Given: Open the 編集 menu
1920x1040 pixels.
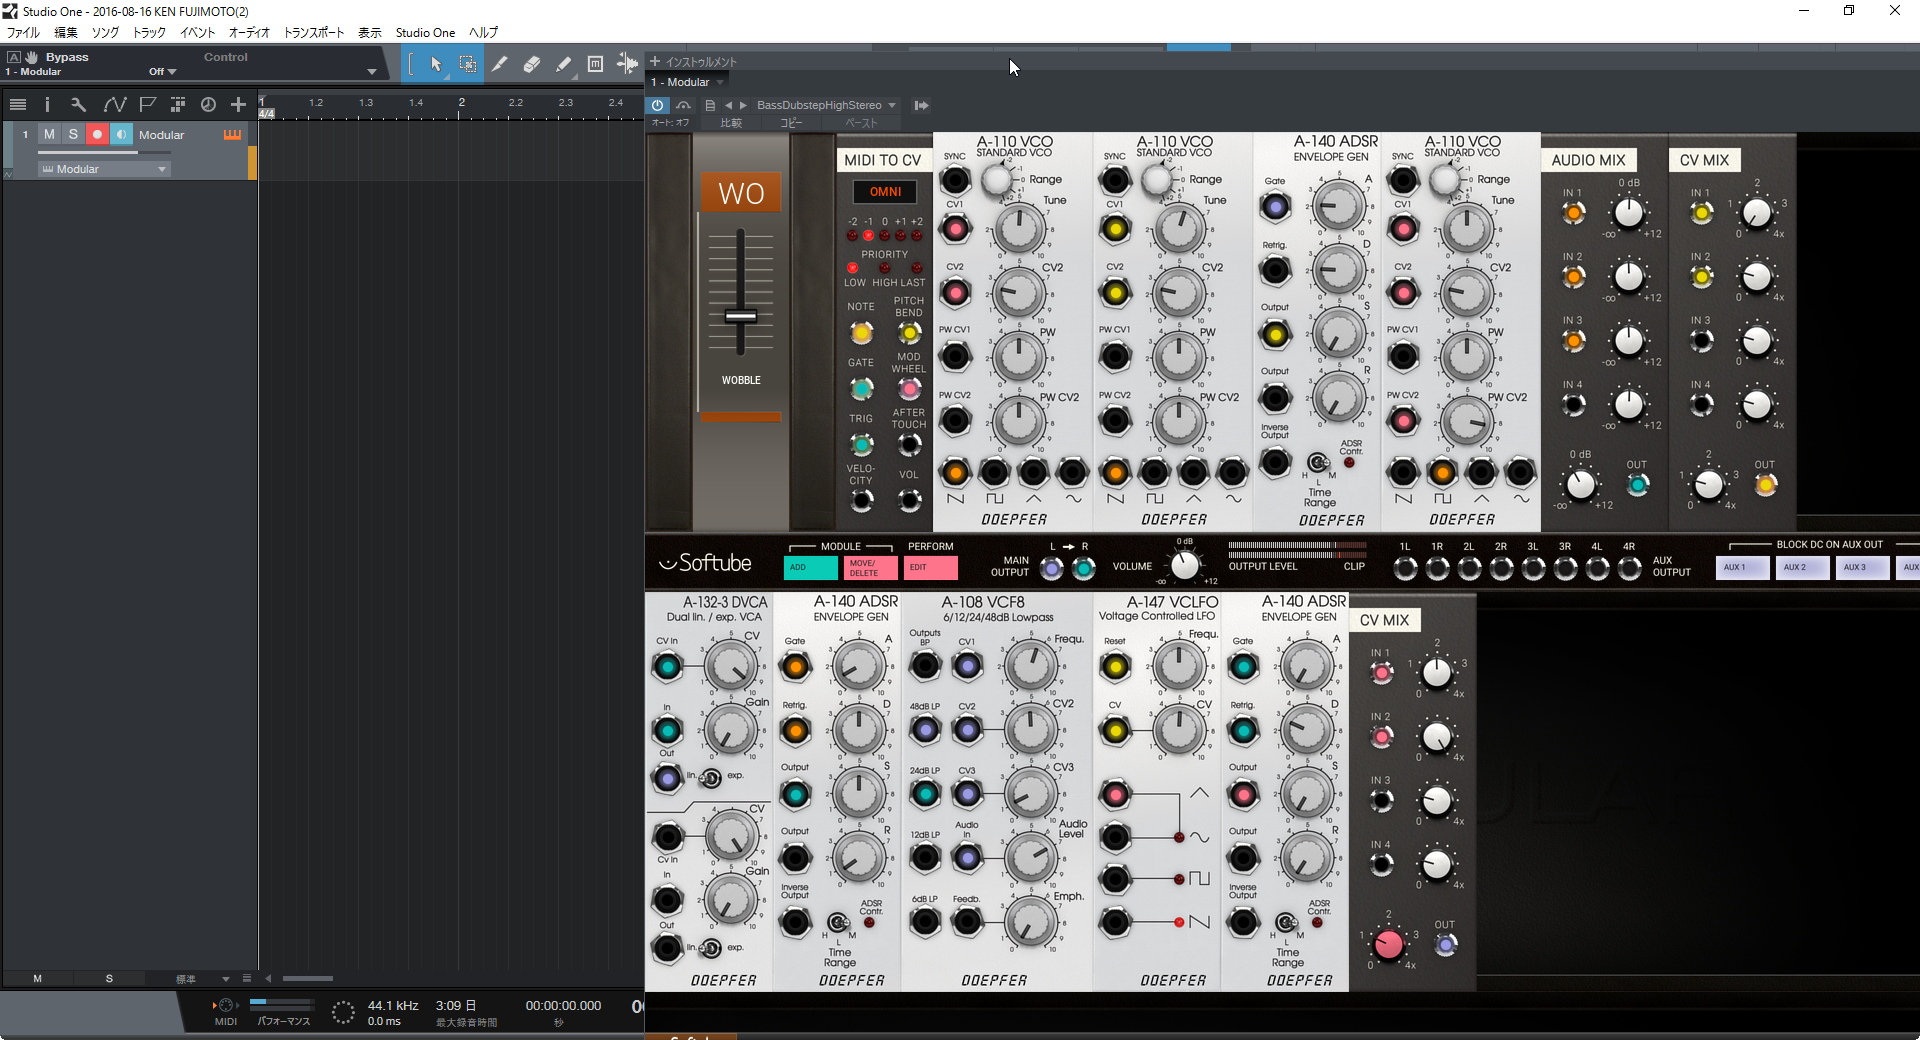Looking at the screenshot, I should (66, 32).
